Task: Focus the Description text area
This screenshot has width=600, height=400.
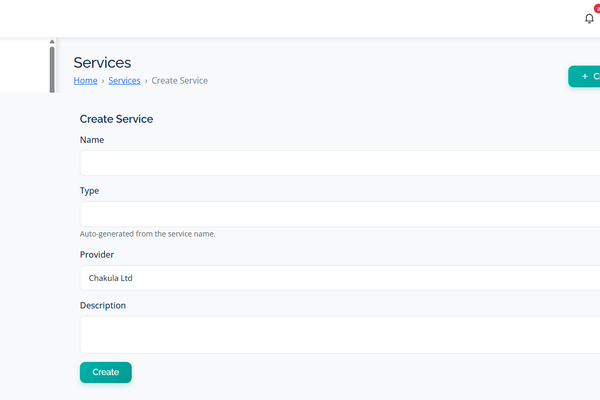Action: [340, 334]
